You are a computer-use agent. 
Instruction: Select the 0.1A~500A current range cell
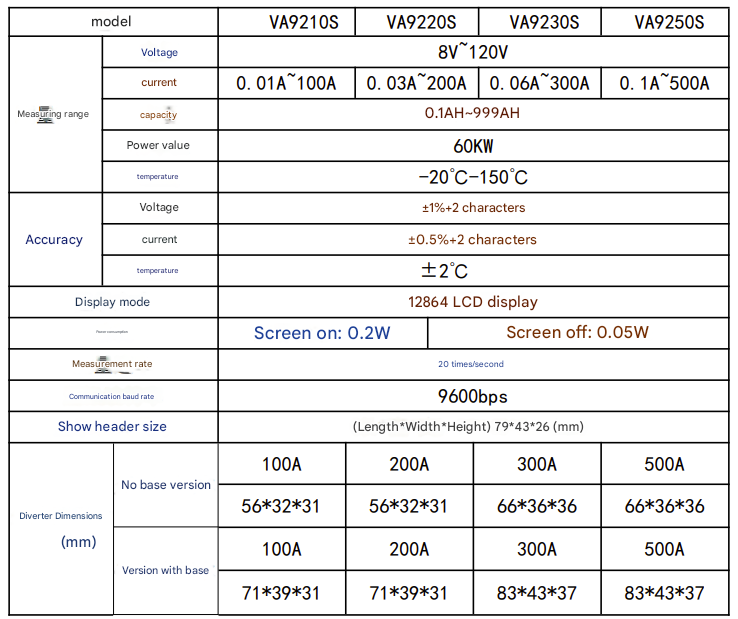point(664,83)
